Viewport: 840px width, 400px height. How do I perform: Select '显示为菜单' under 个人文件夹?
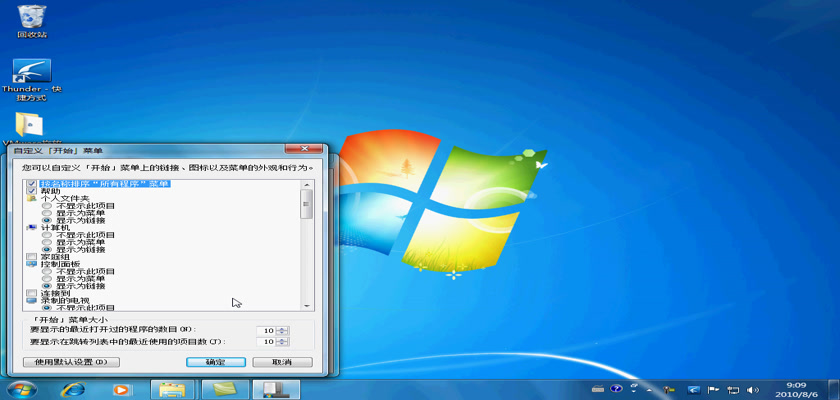(46, 213)
